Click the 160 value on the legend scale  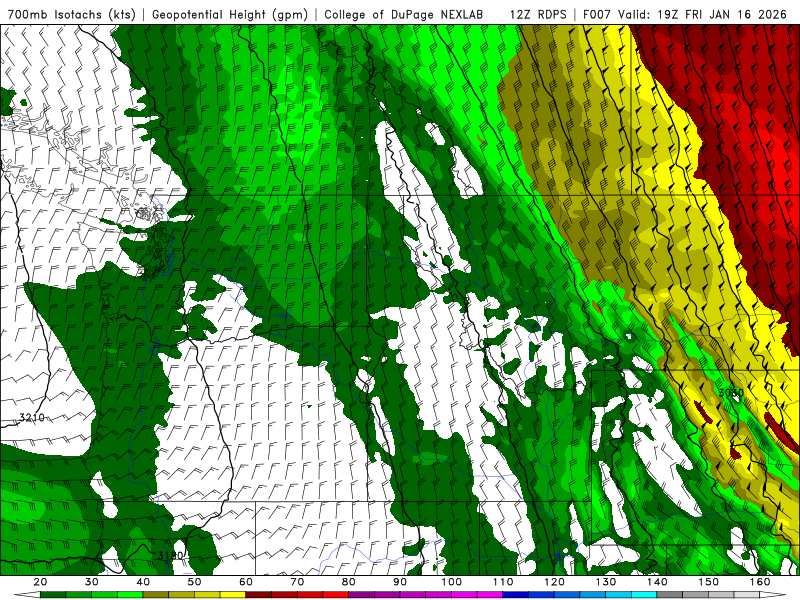pyautogui.click(x=760, y=582)
